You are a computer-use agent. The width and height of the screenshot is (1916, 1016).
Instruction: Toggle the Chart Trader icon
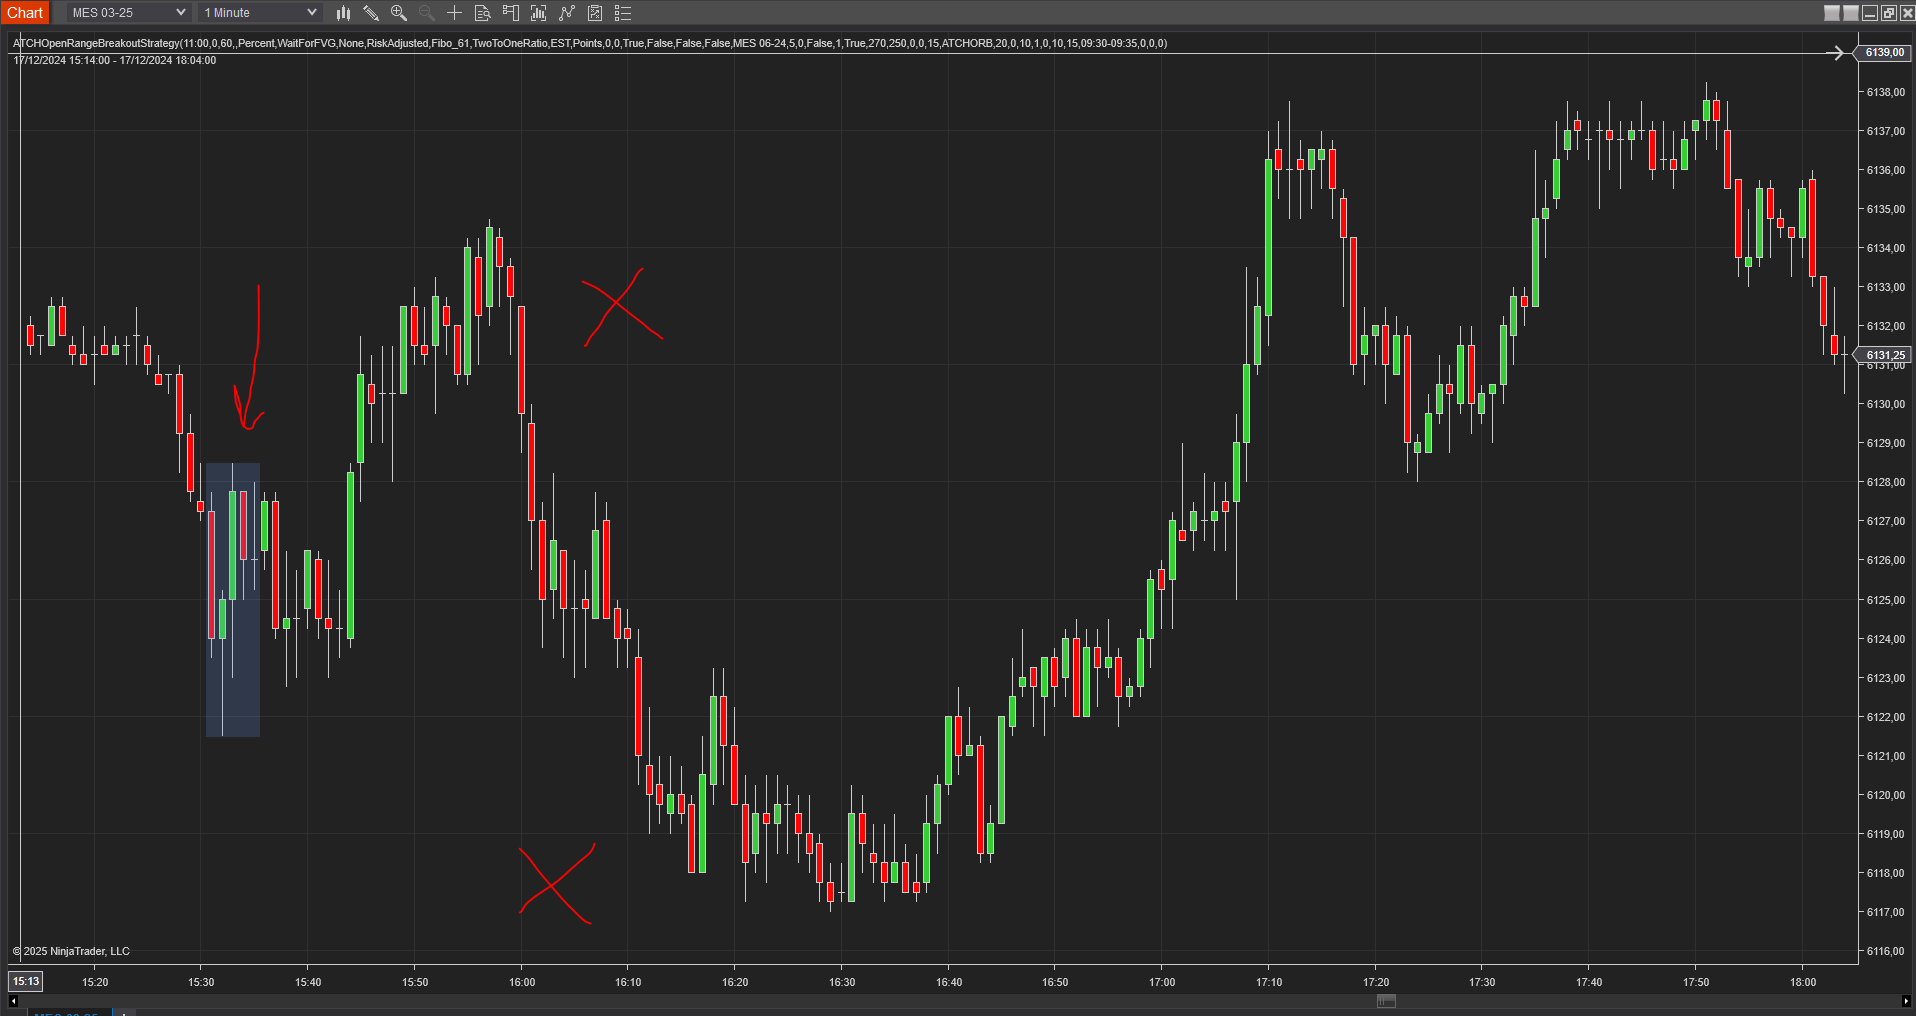tap(511, 13)
